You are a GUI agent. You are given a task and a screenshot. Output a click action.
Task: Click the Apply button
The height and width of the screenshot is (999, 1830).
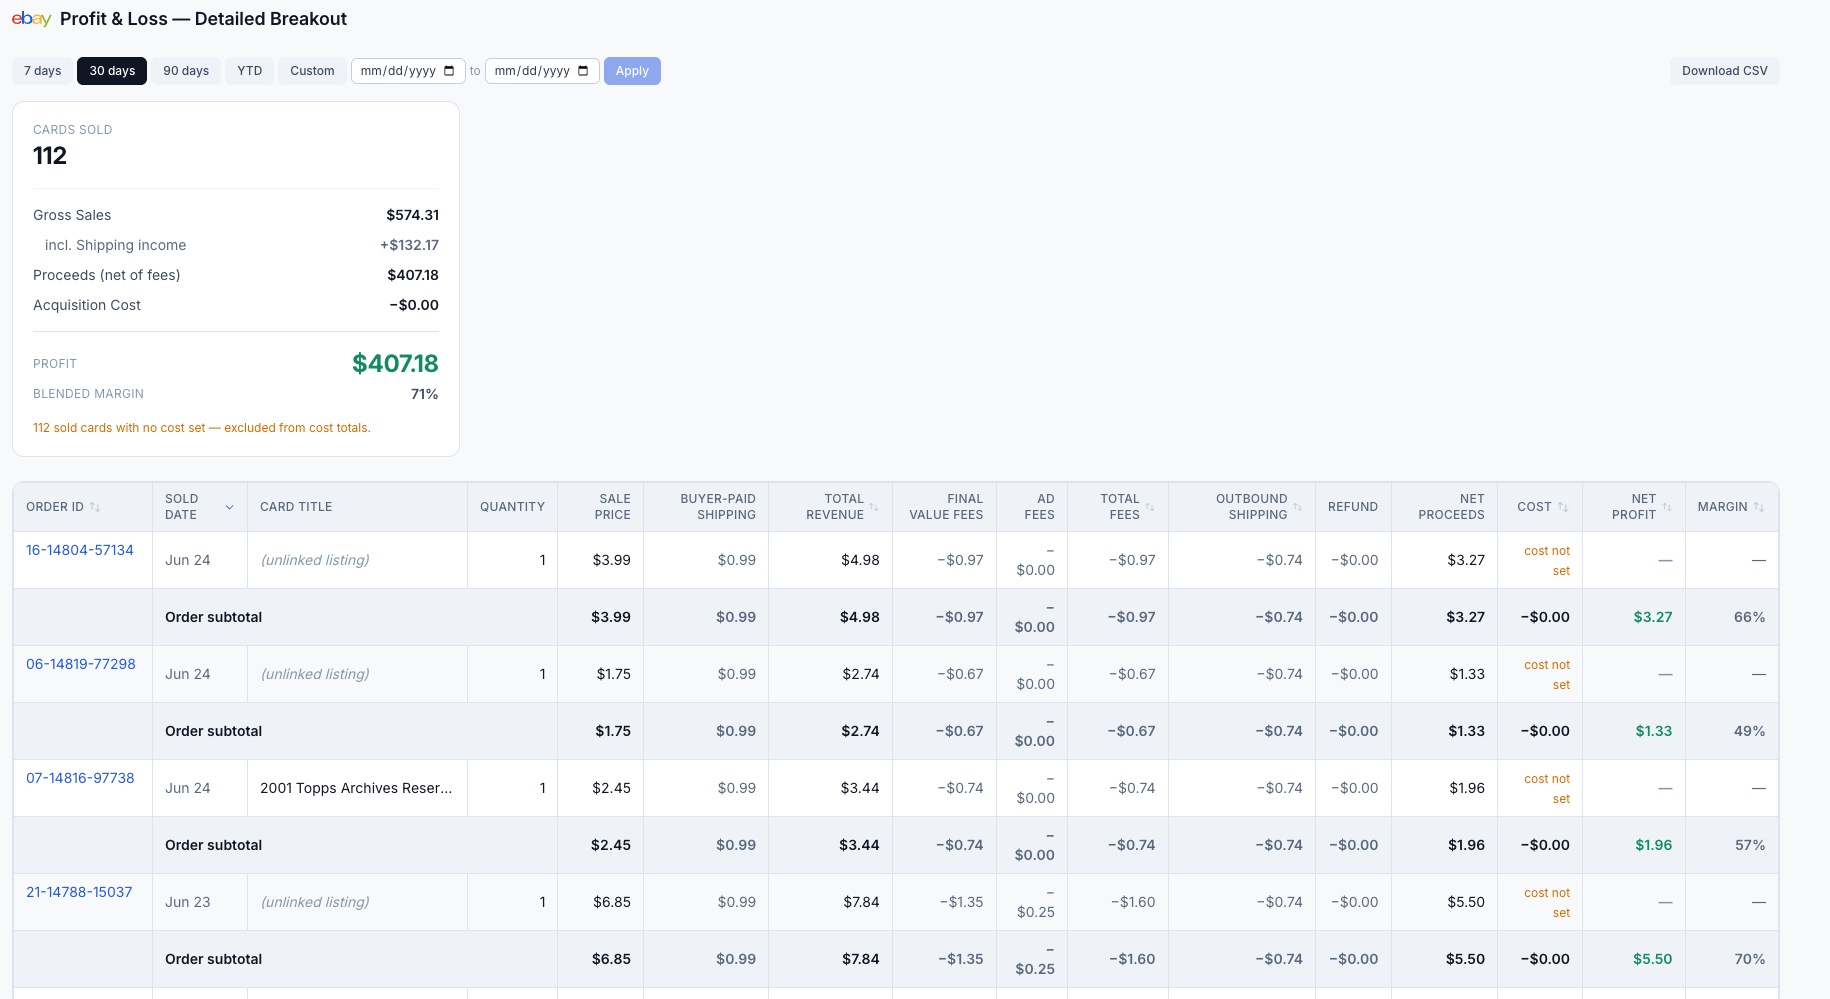point(632,71)
